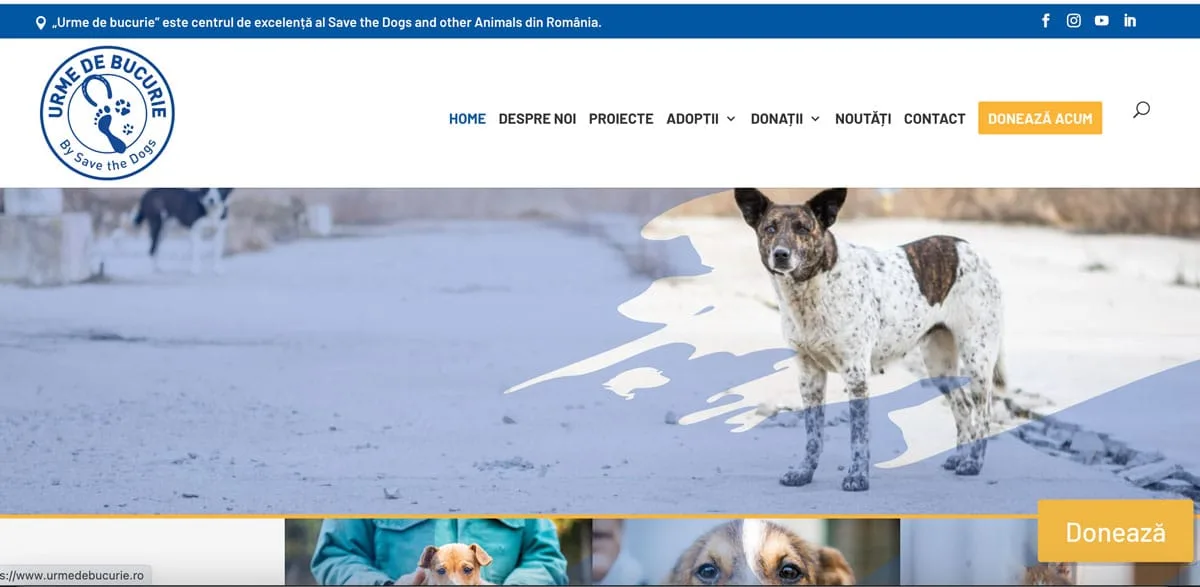Click the floating Donează button
Viewport: 1200px width, 587px height.
1115,532
